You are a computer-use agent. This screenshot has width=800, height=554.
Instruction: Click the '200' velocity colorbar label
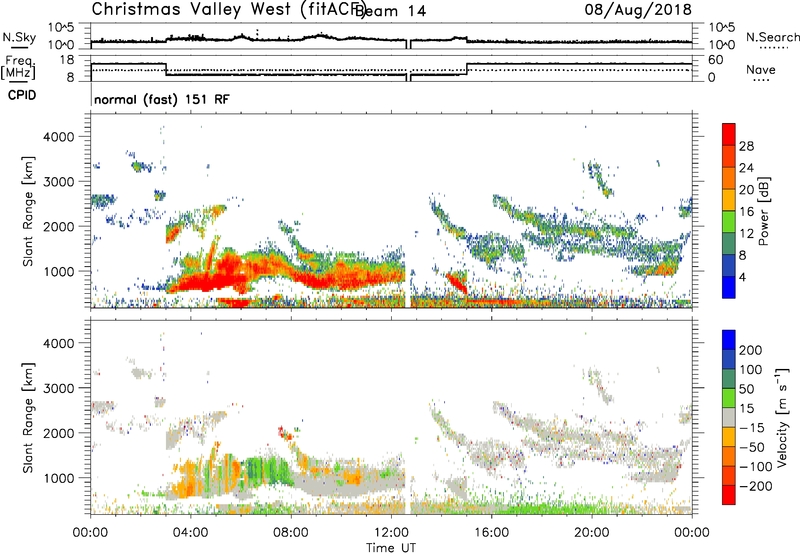[x=751, y=350]
